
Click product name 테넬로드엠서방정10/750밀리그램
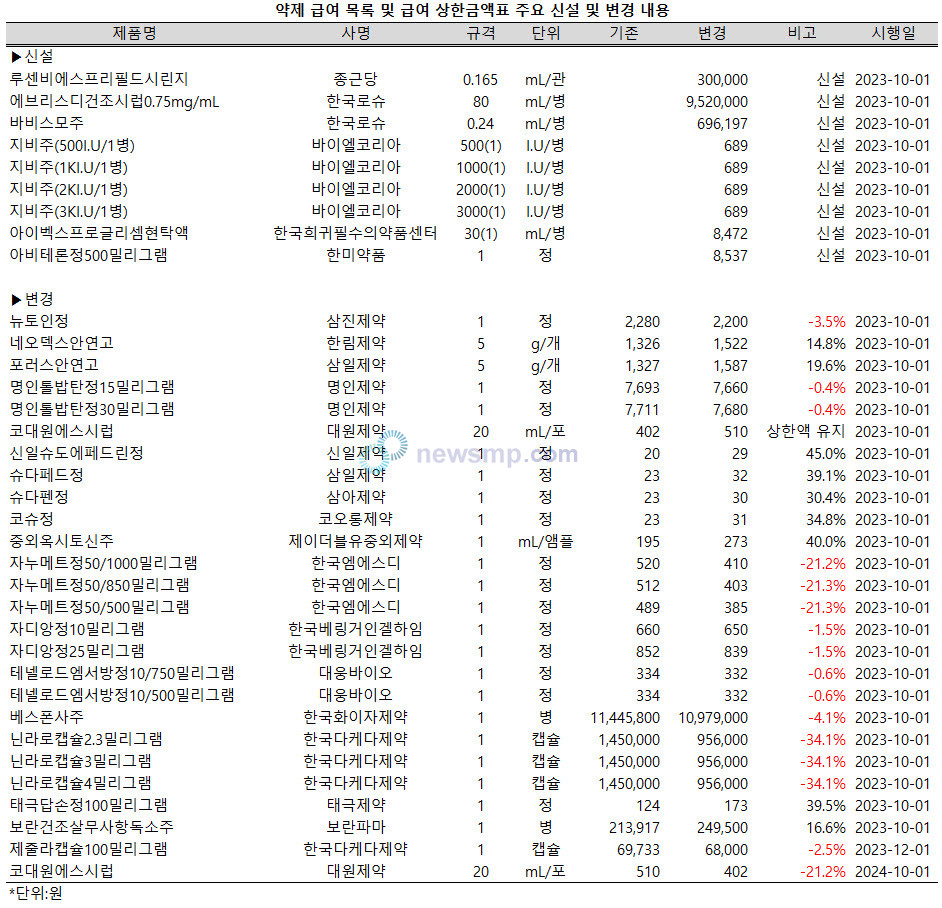[x=122, y=674]
